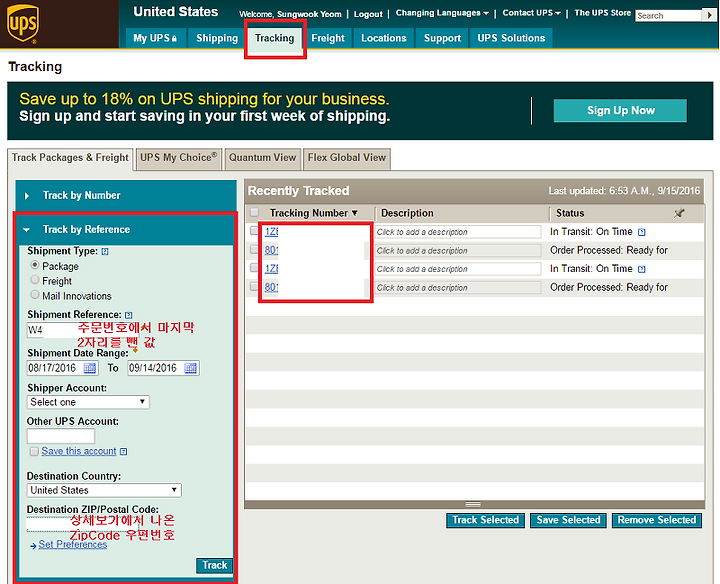Screen dimensions: 720x584
Task: Click the UPS shield logo
Action: tap(22, 24)
